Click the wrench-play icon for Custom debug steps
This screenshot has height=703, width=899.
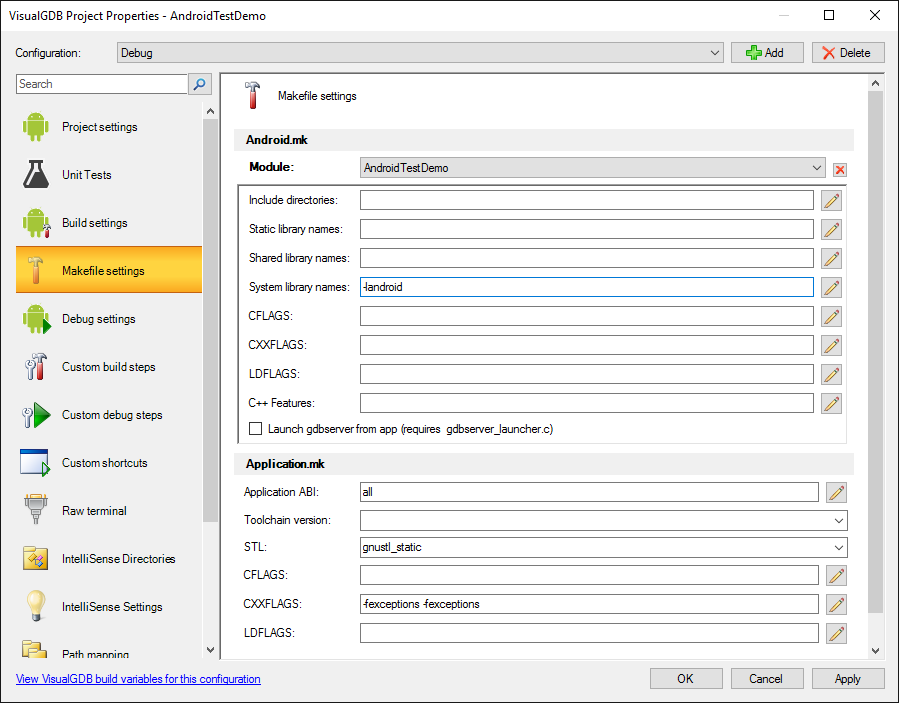tap(36, 415)
